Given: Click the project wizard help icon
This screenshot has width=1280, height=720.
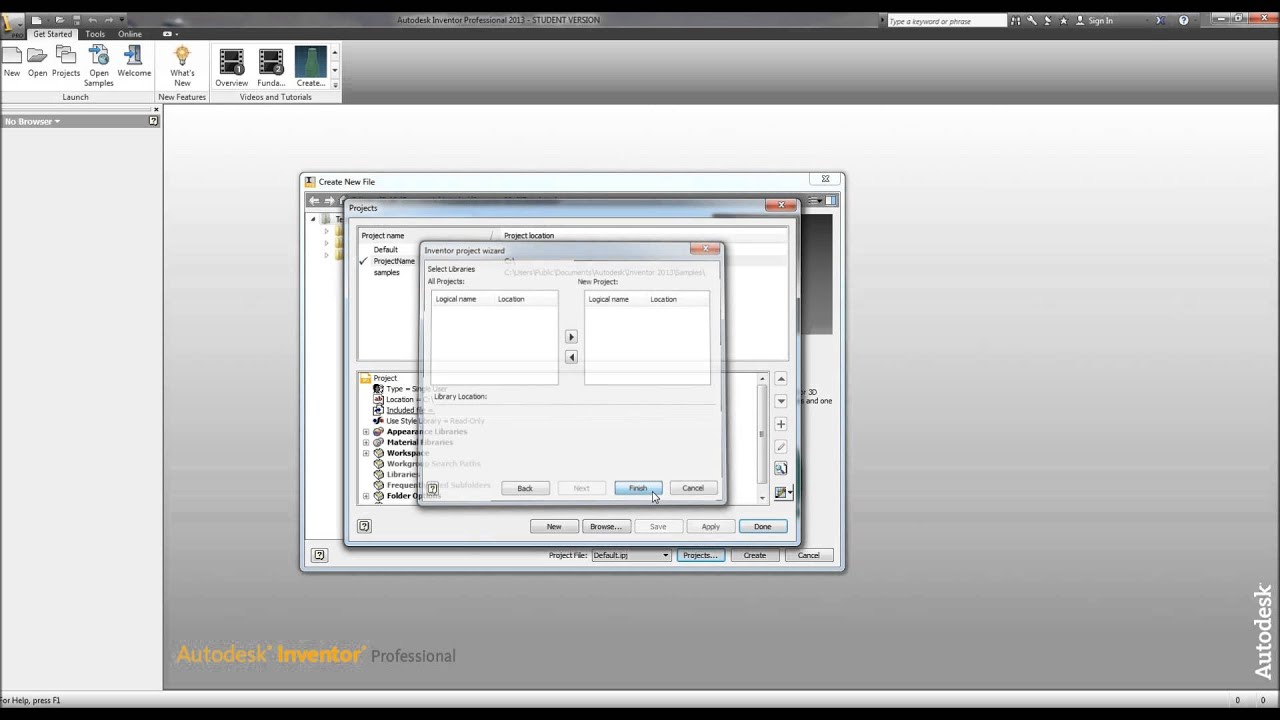Looking at the screenshot, I should pyautogui.click(x=432, y=488).
